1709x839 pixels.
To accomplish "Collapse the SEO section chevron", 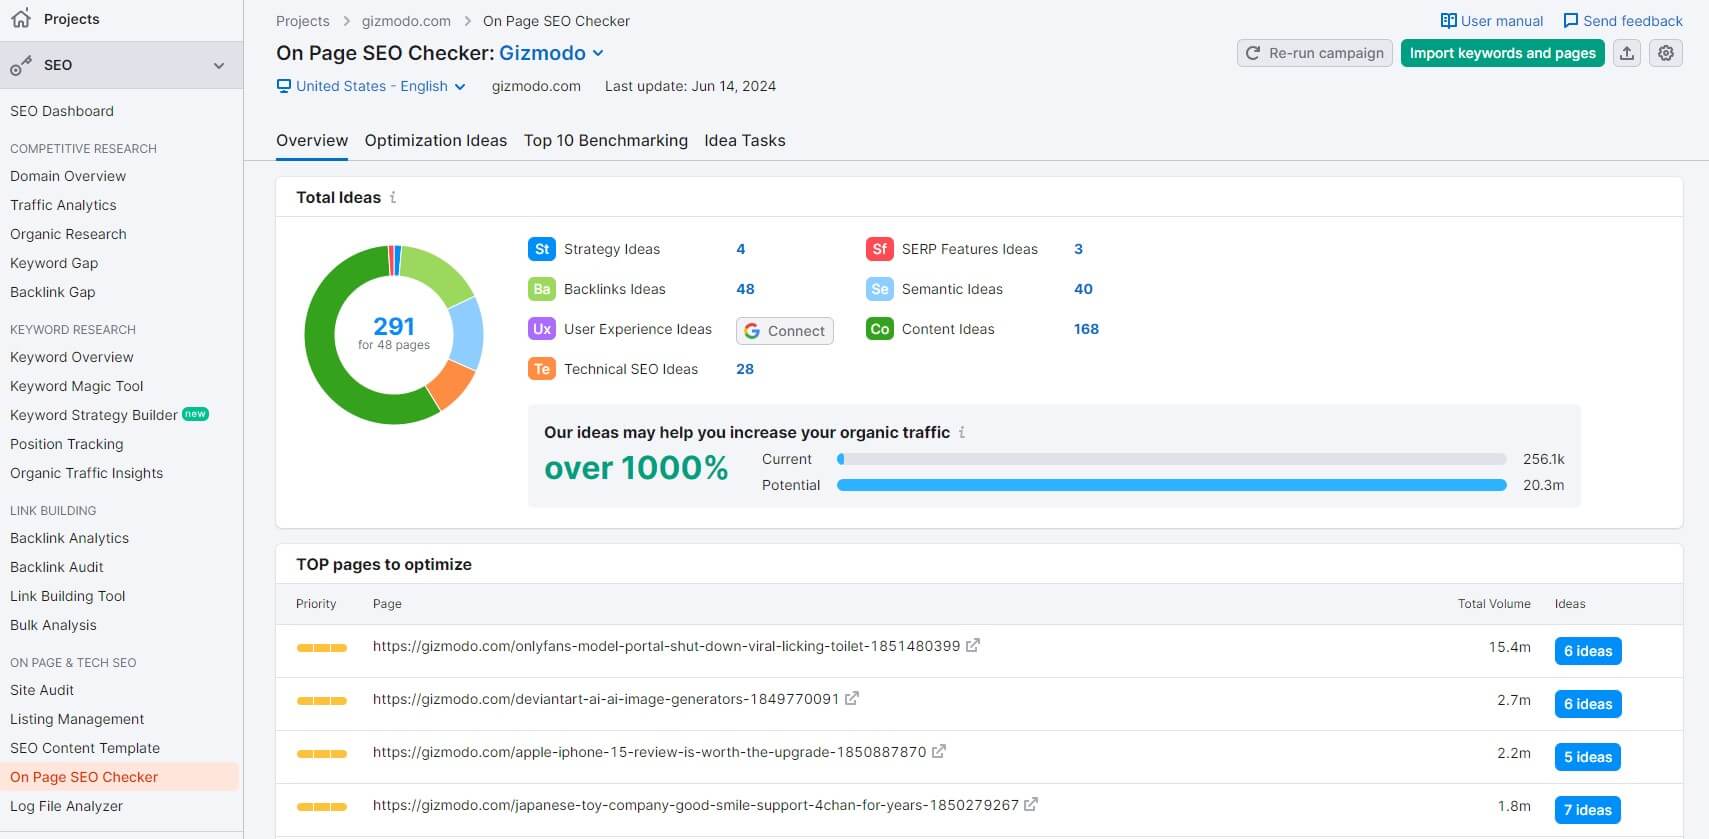I will click(219, 66).
